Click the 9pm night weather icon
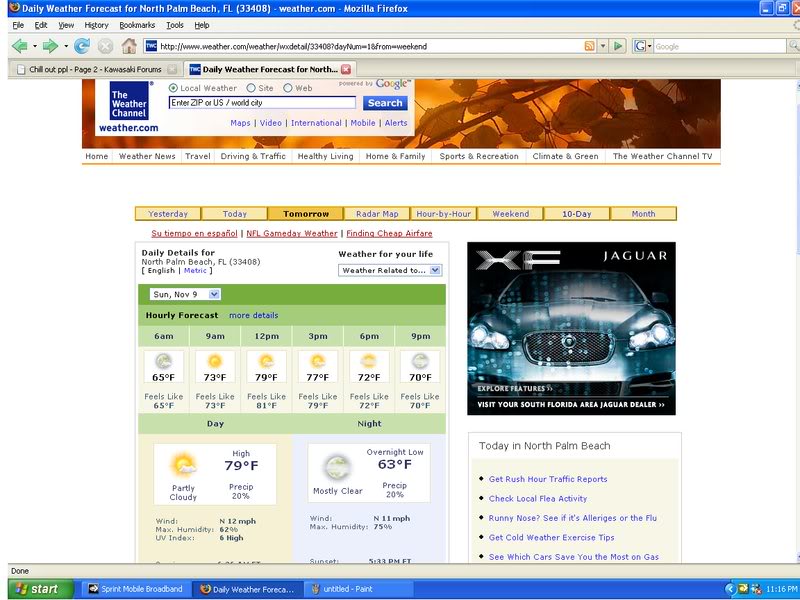Image resolution: width=800 pixels, height=600 pixels. pyautogui.click(x=420, y=362)
